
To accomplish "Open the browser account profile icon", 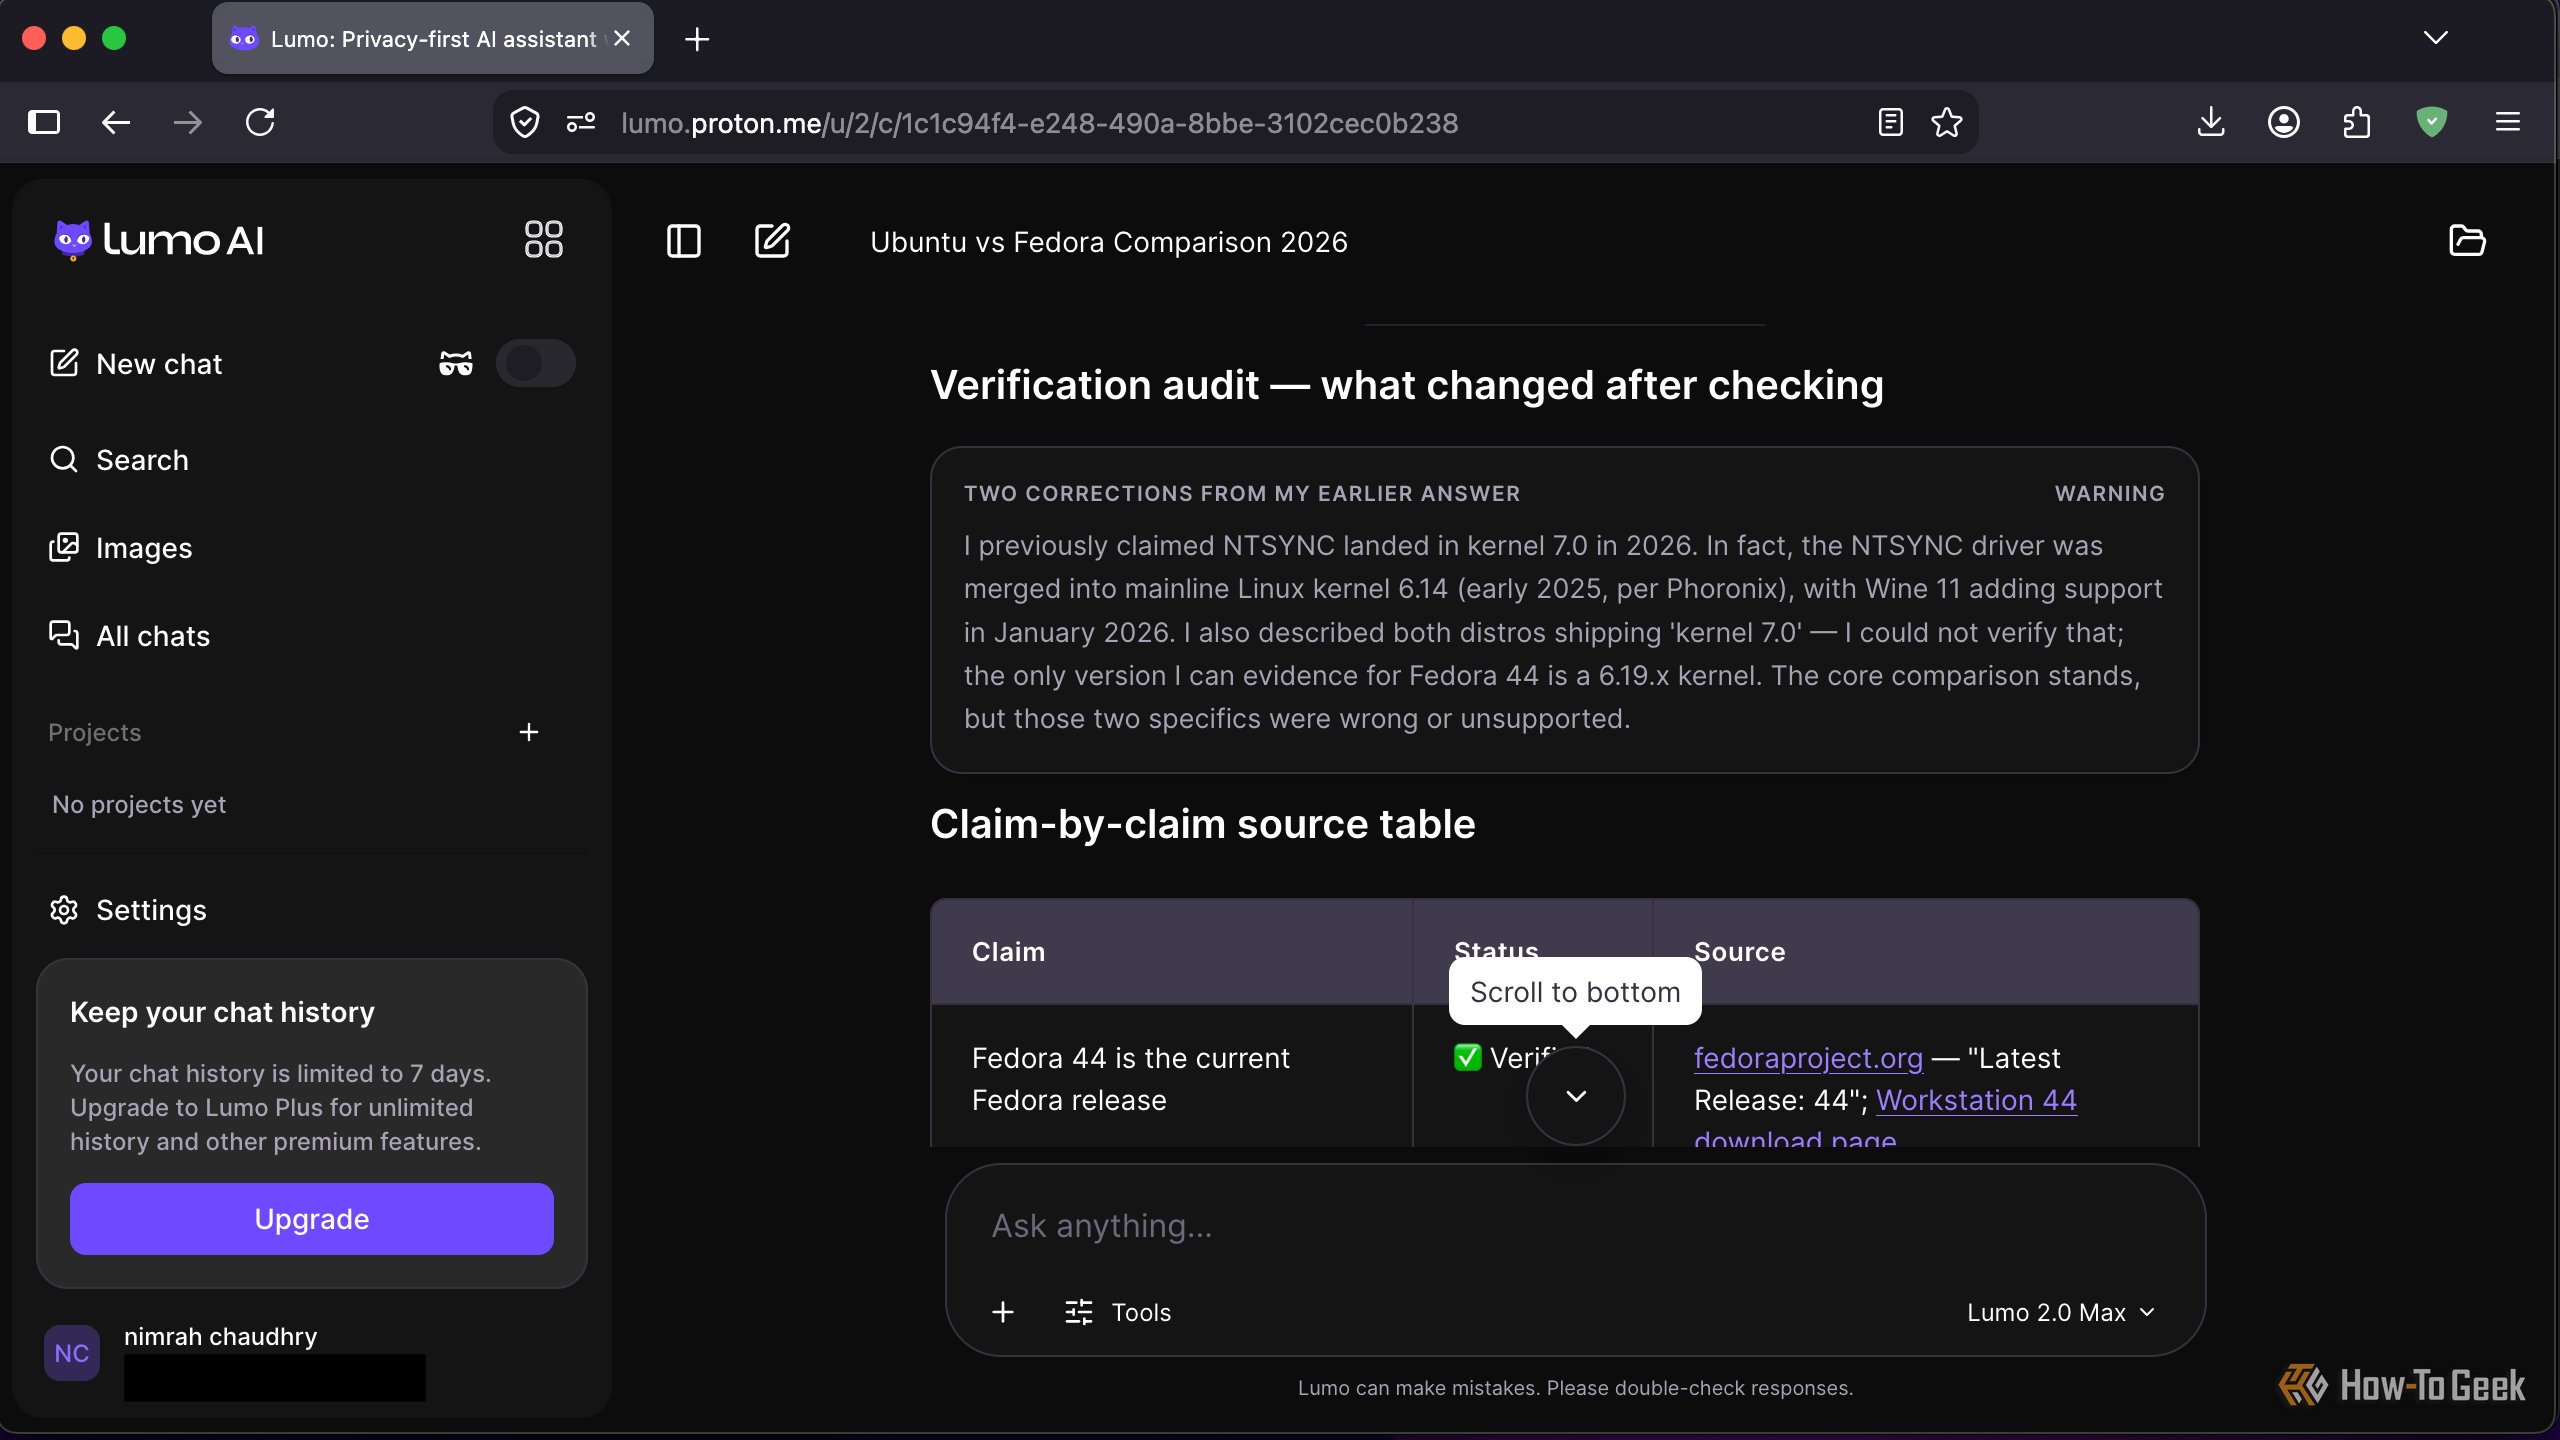I will pyautogui.click(x=2284, y=123).
